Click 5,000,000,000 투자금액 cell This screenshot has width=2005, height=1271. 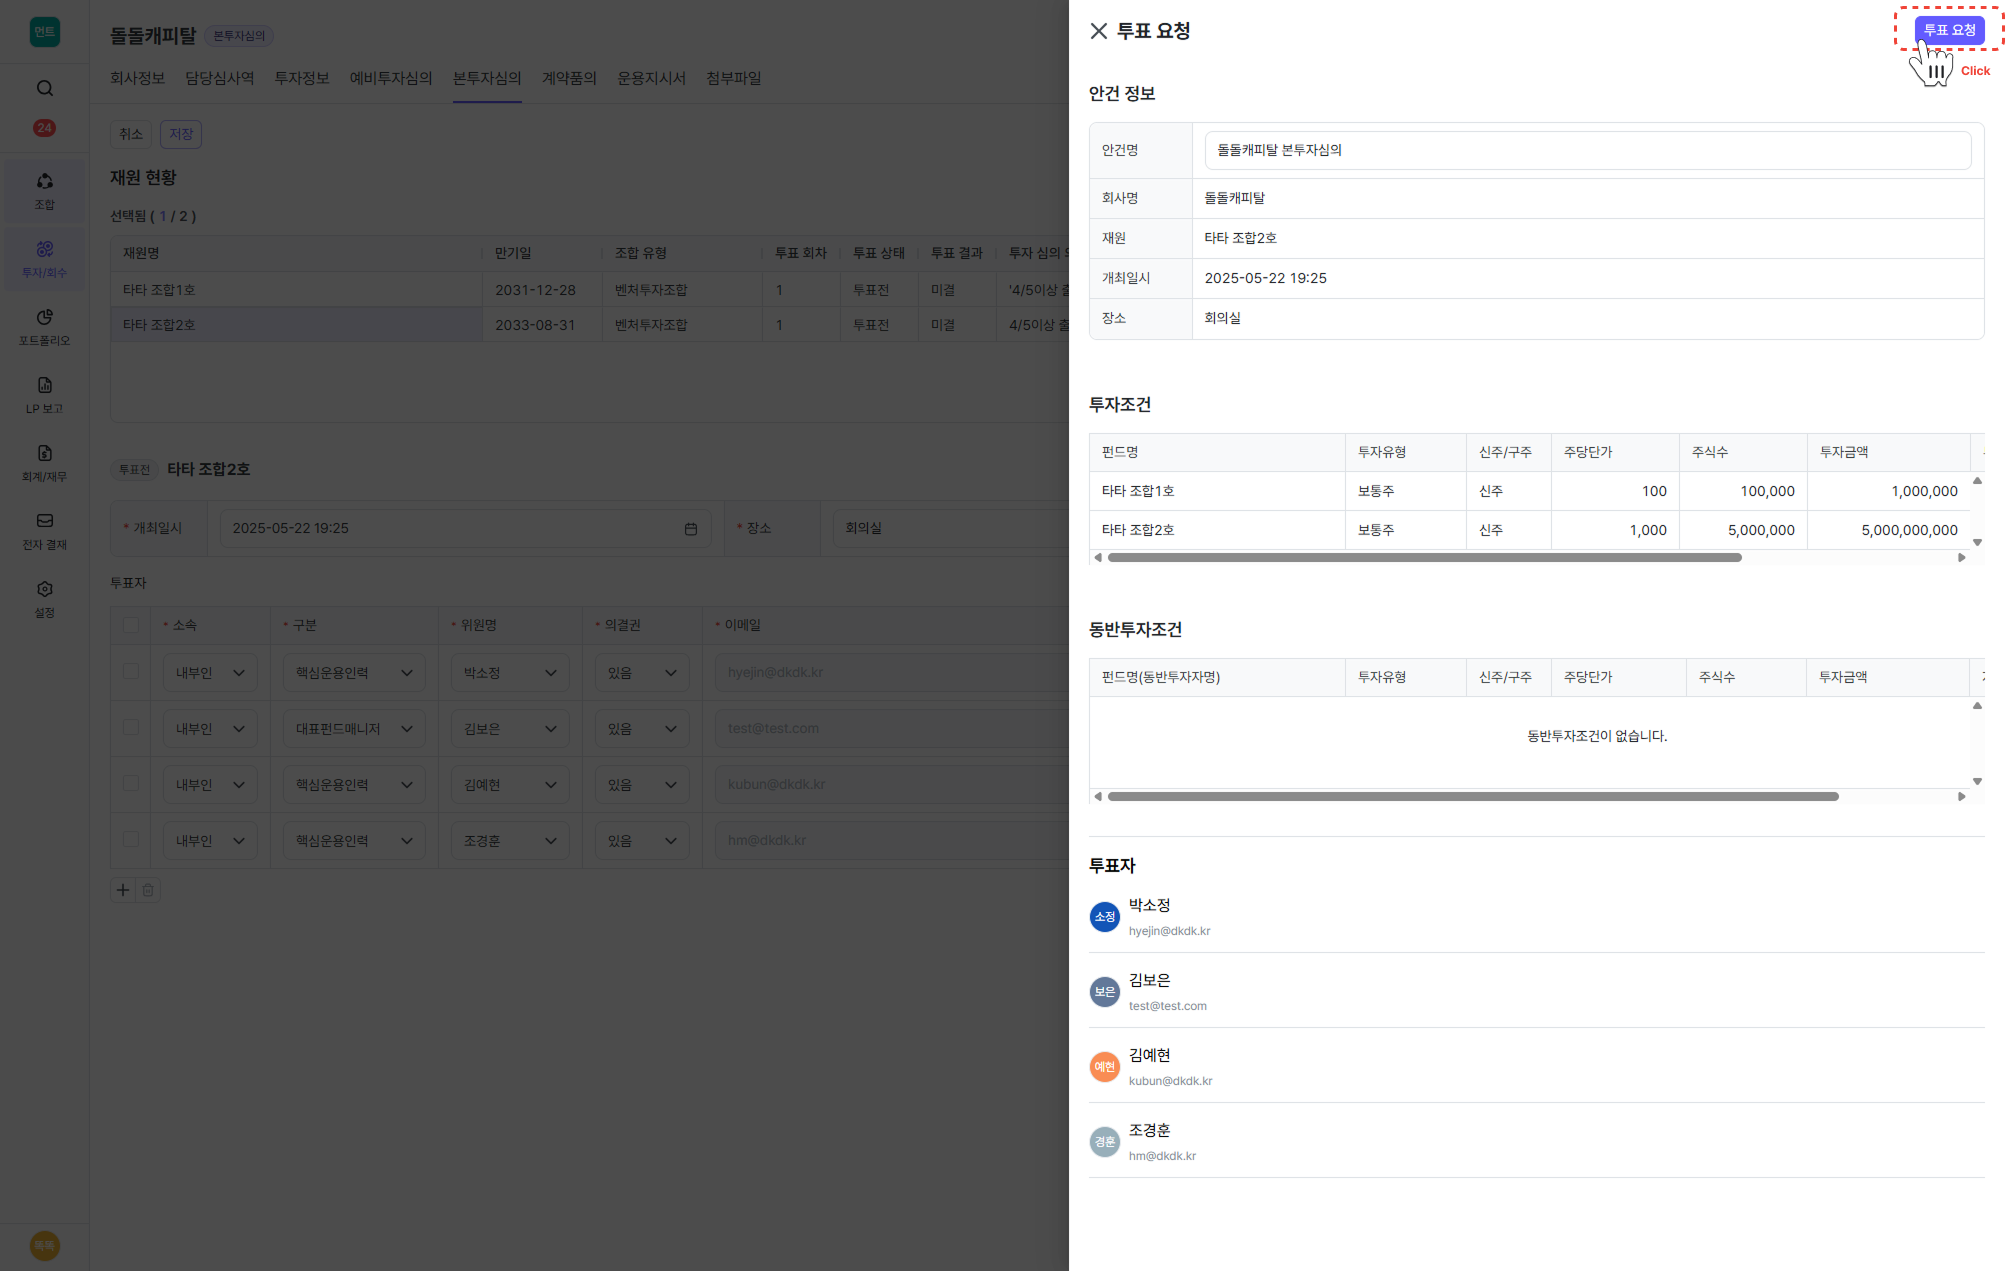(x=1888, y=530)
